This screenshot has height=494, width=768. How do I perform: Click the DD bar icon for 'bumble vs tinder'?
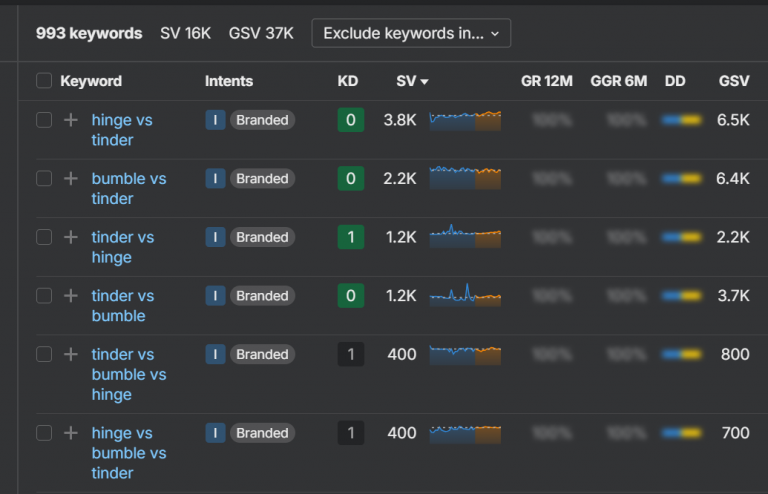(680, 179)
